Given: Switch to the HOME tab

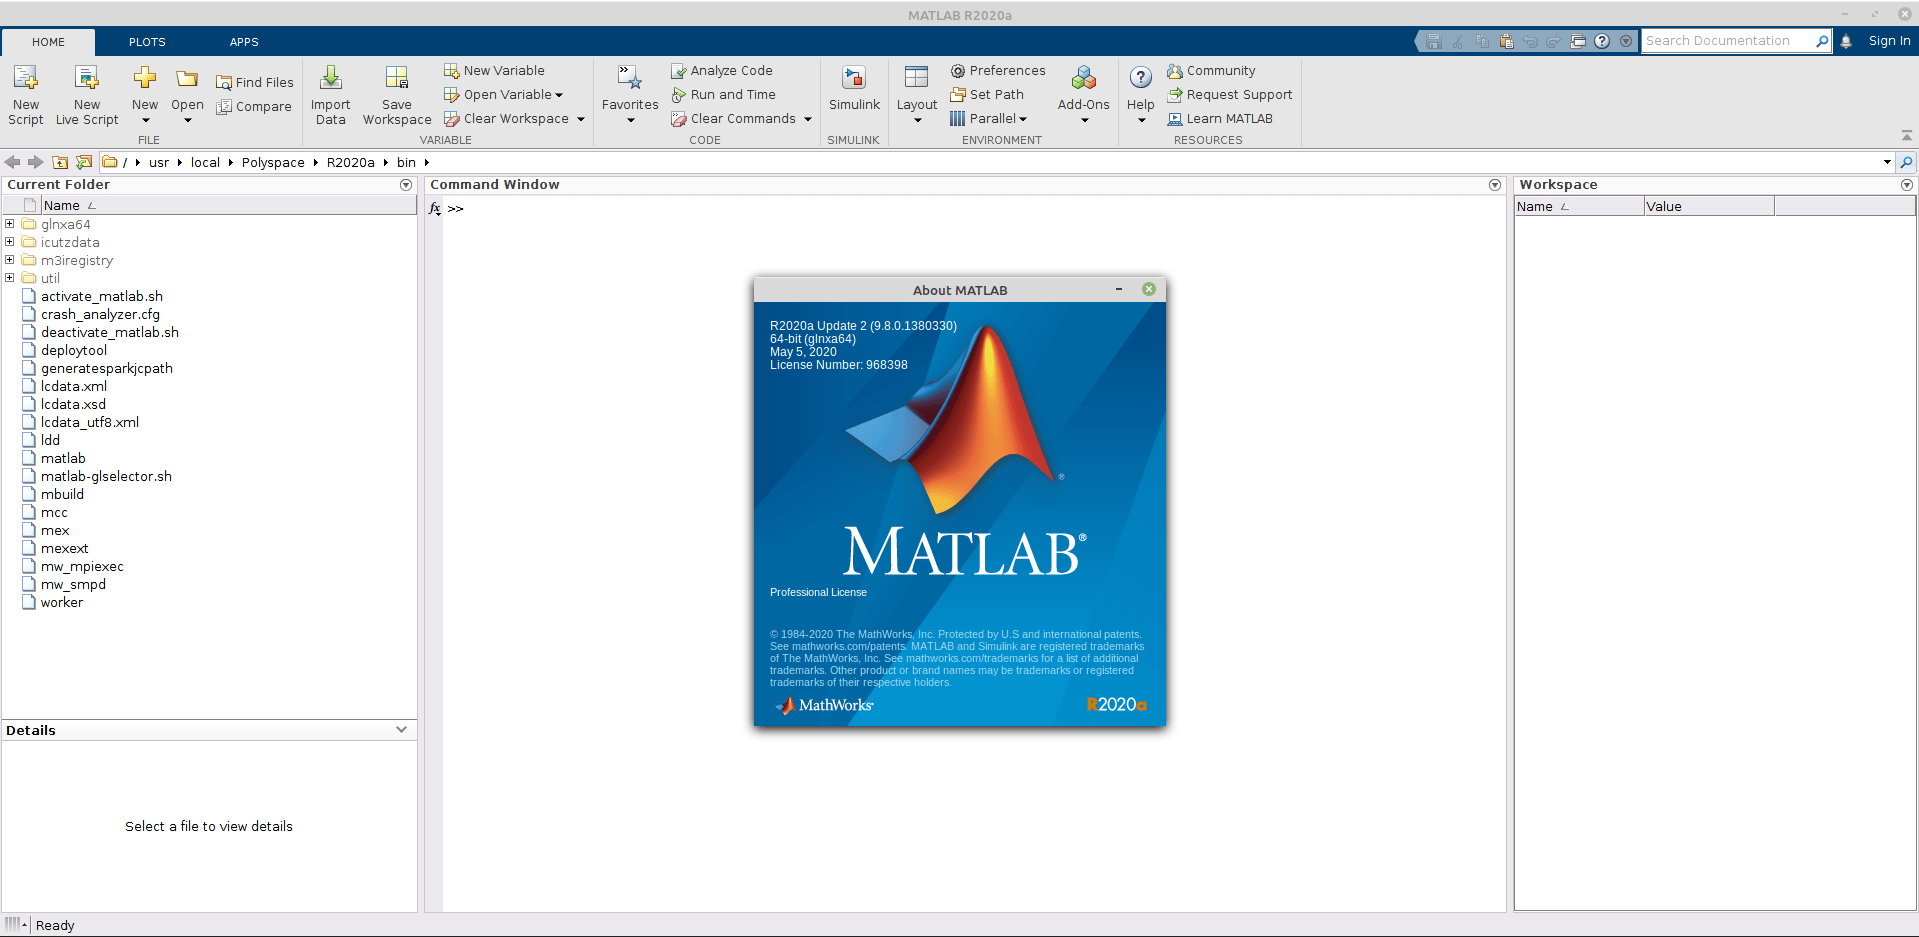Looking at the screenshot, I should 48,42.
